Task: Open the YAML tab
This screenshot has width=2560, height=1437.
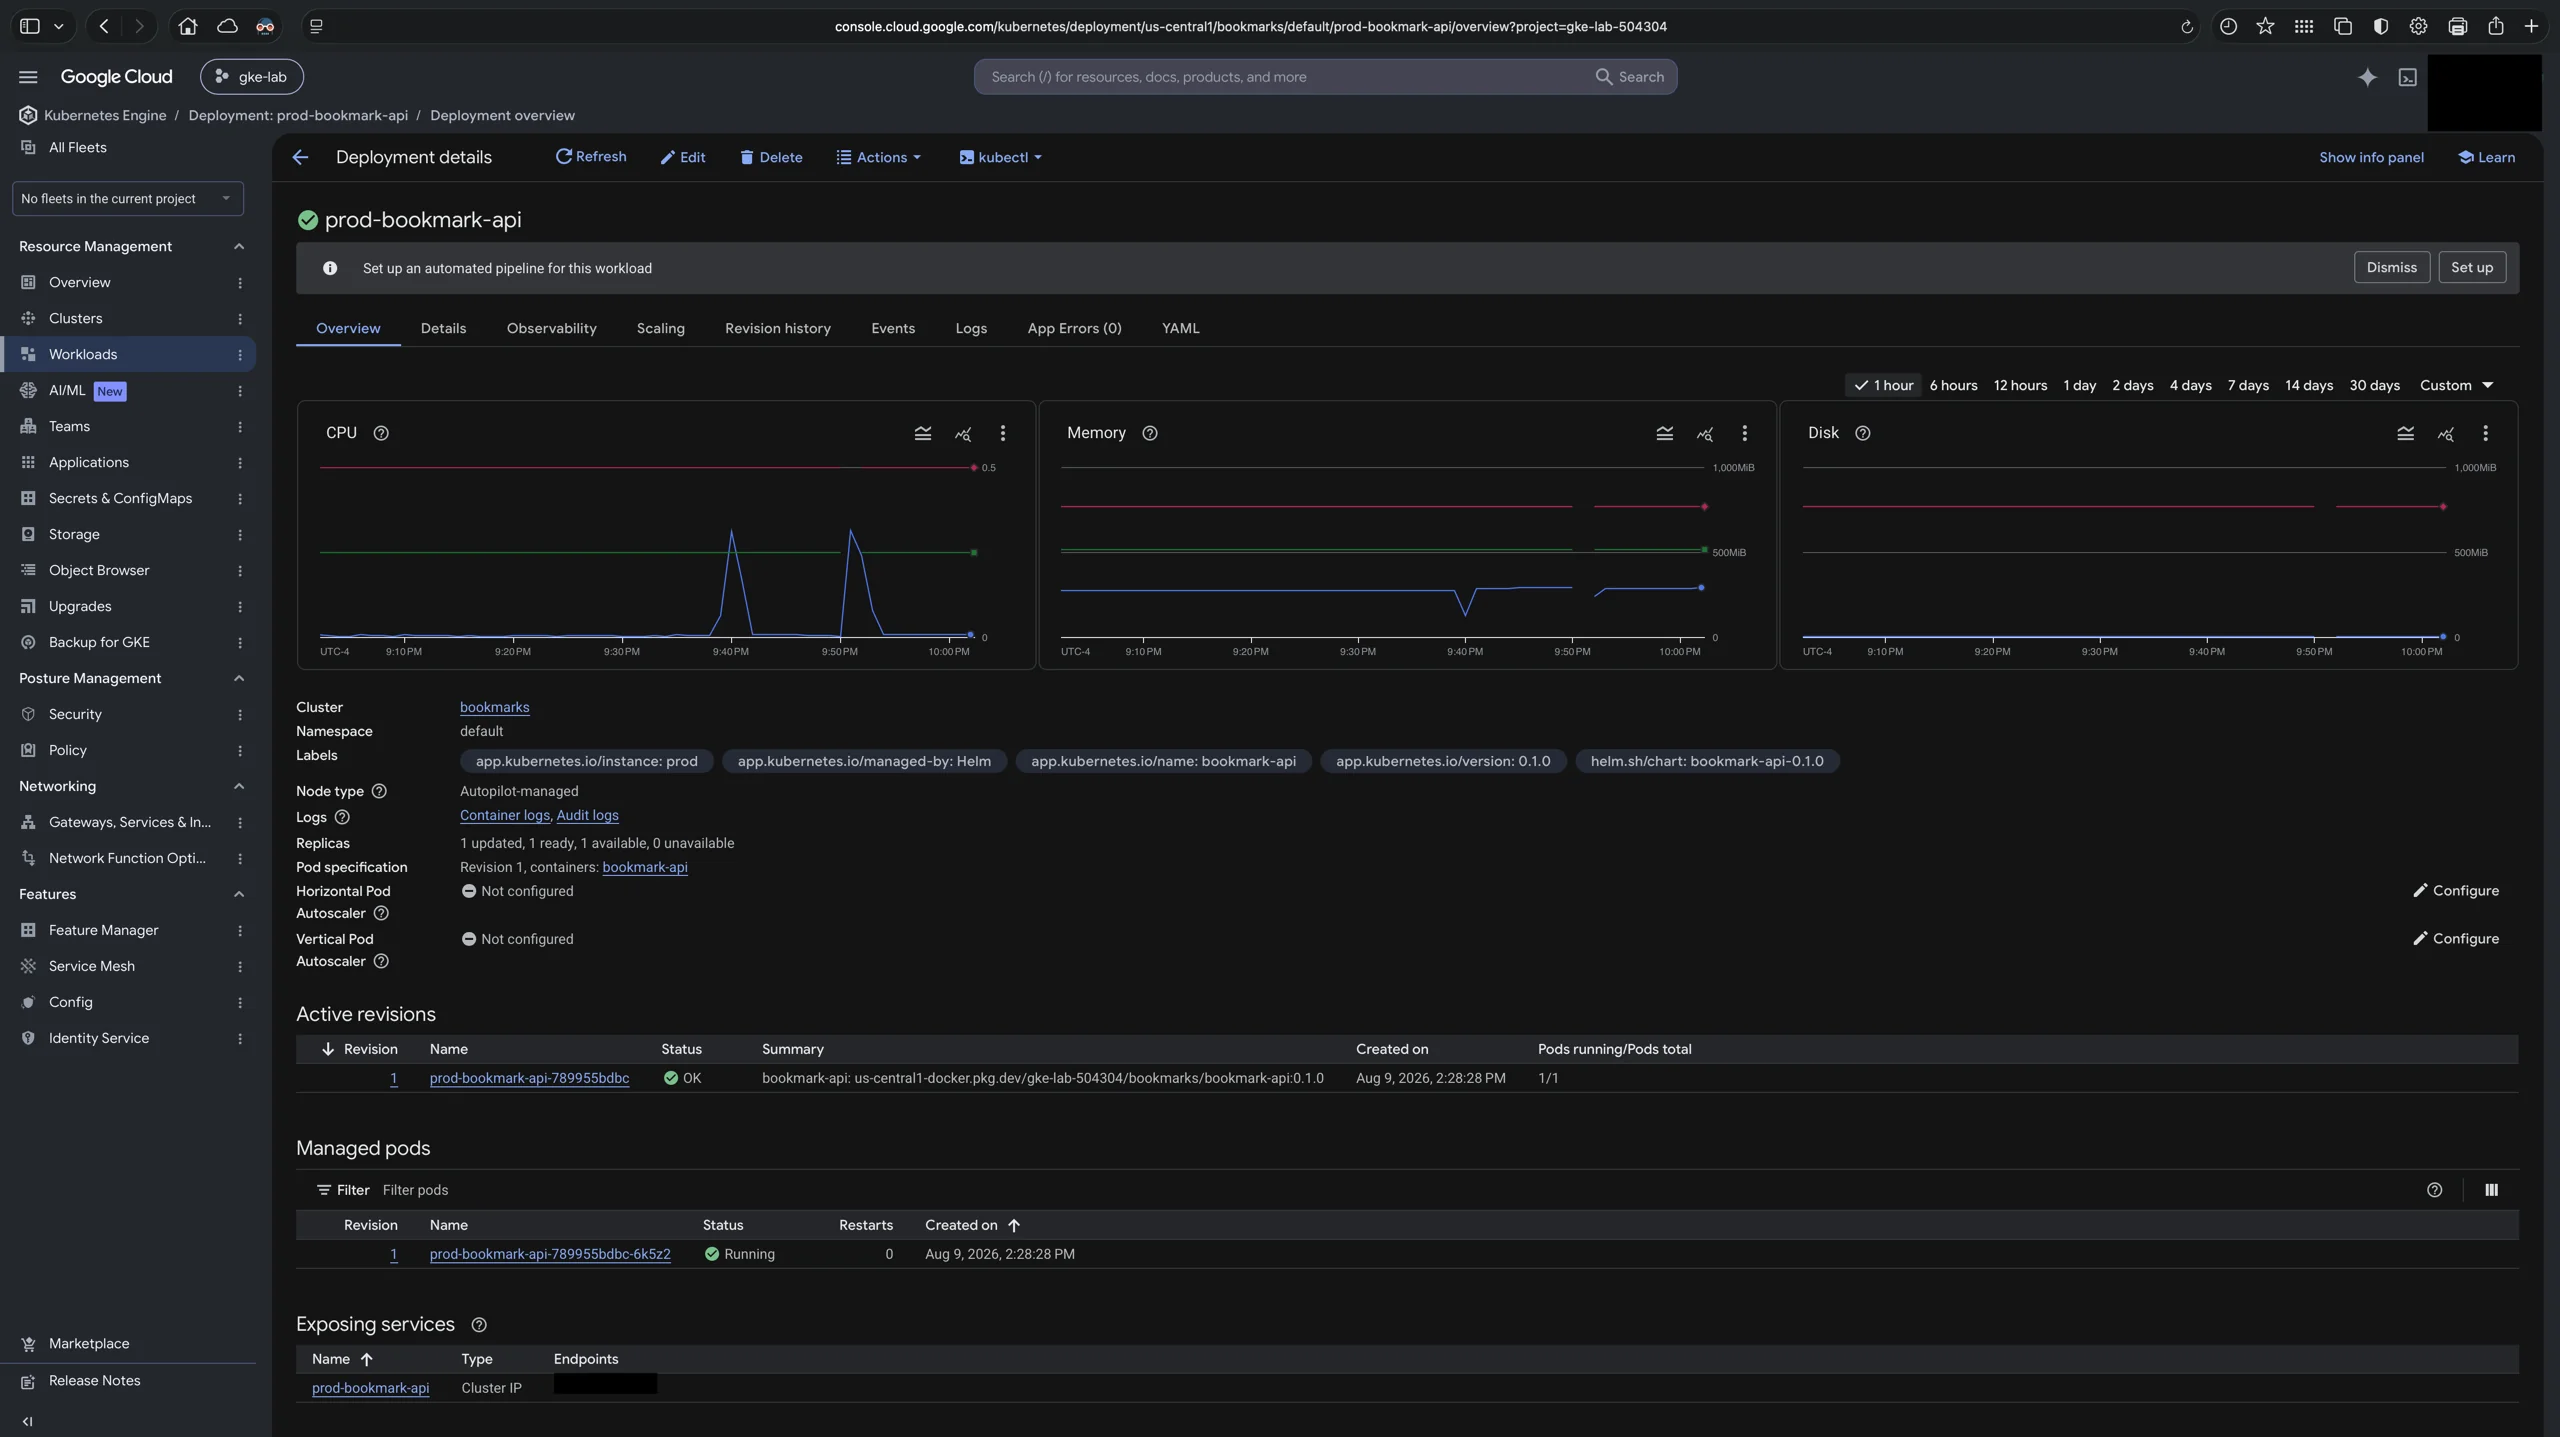Action: pyautogui.click(x=1180, y=329)
